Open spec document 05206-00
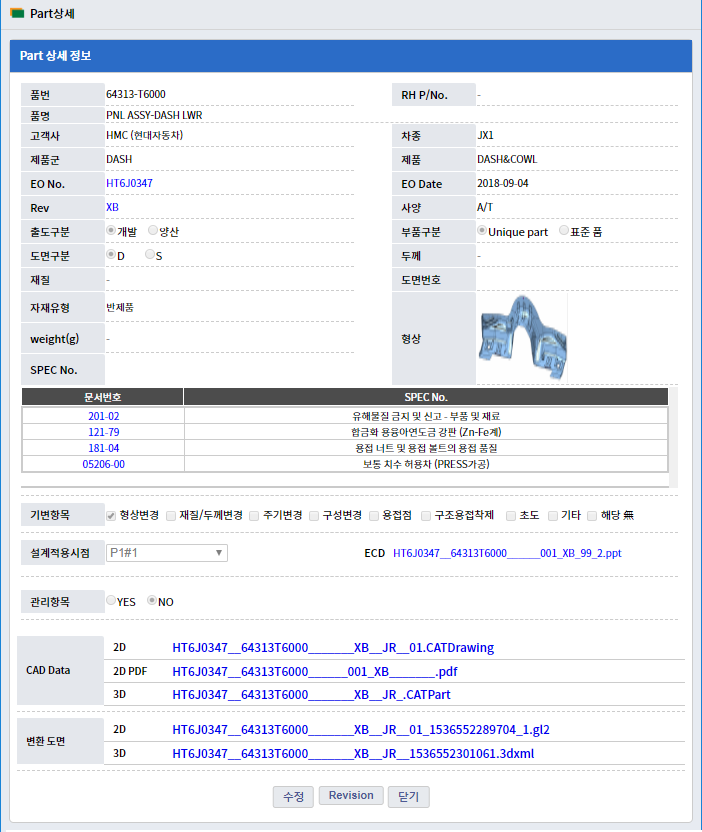The height and width of the screenshot is (832, 702). [103, 464]
